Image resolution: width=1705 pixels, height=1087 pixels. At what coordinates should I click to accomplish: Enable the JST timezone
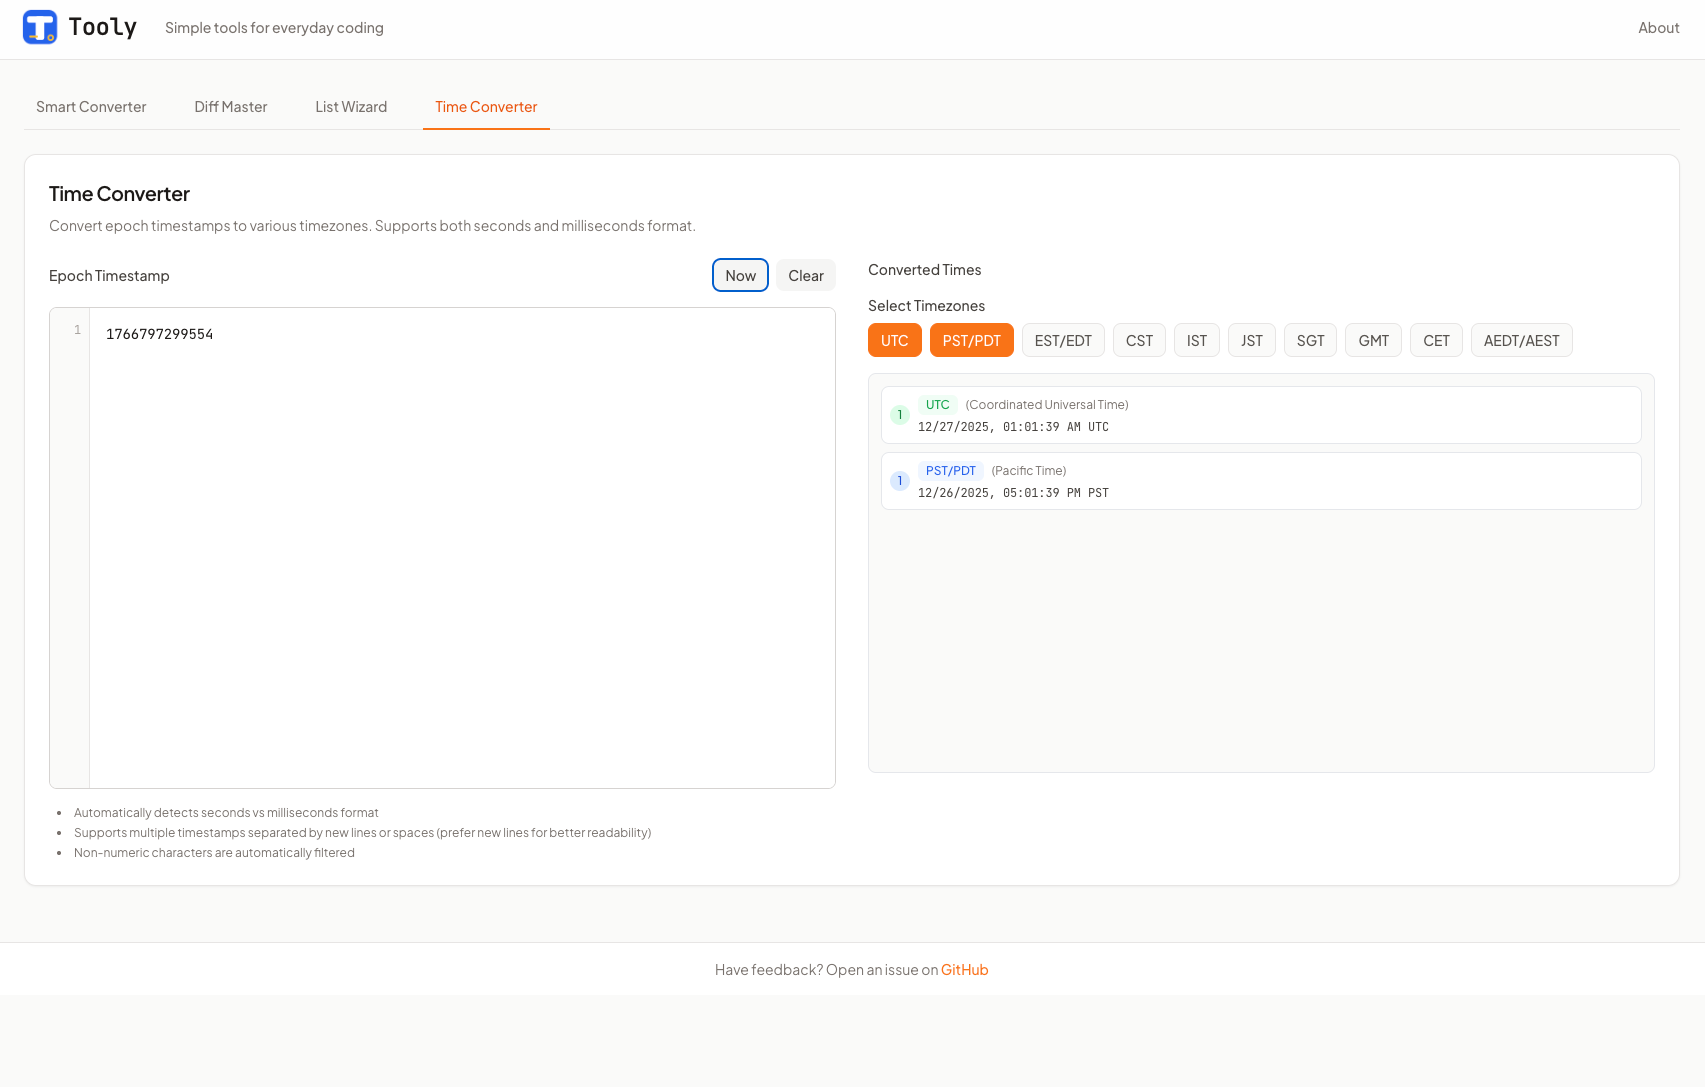[1251, 340]
